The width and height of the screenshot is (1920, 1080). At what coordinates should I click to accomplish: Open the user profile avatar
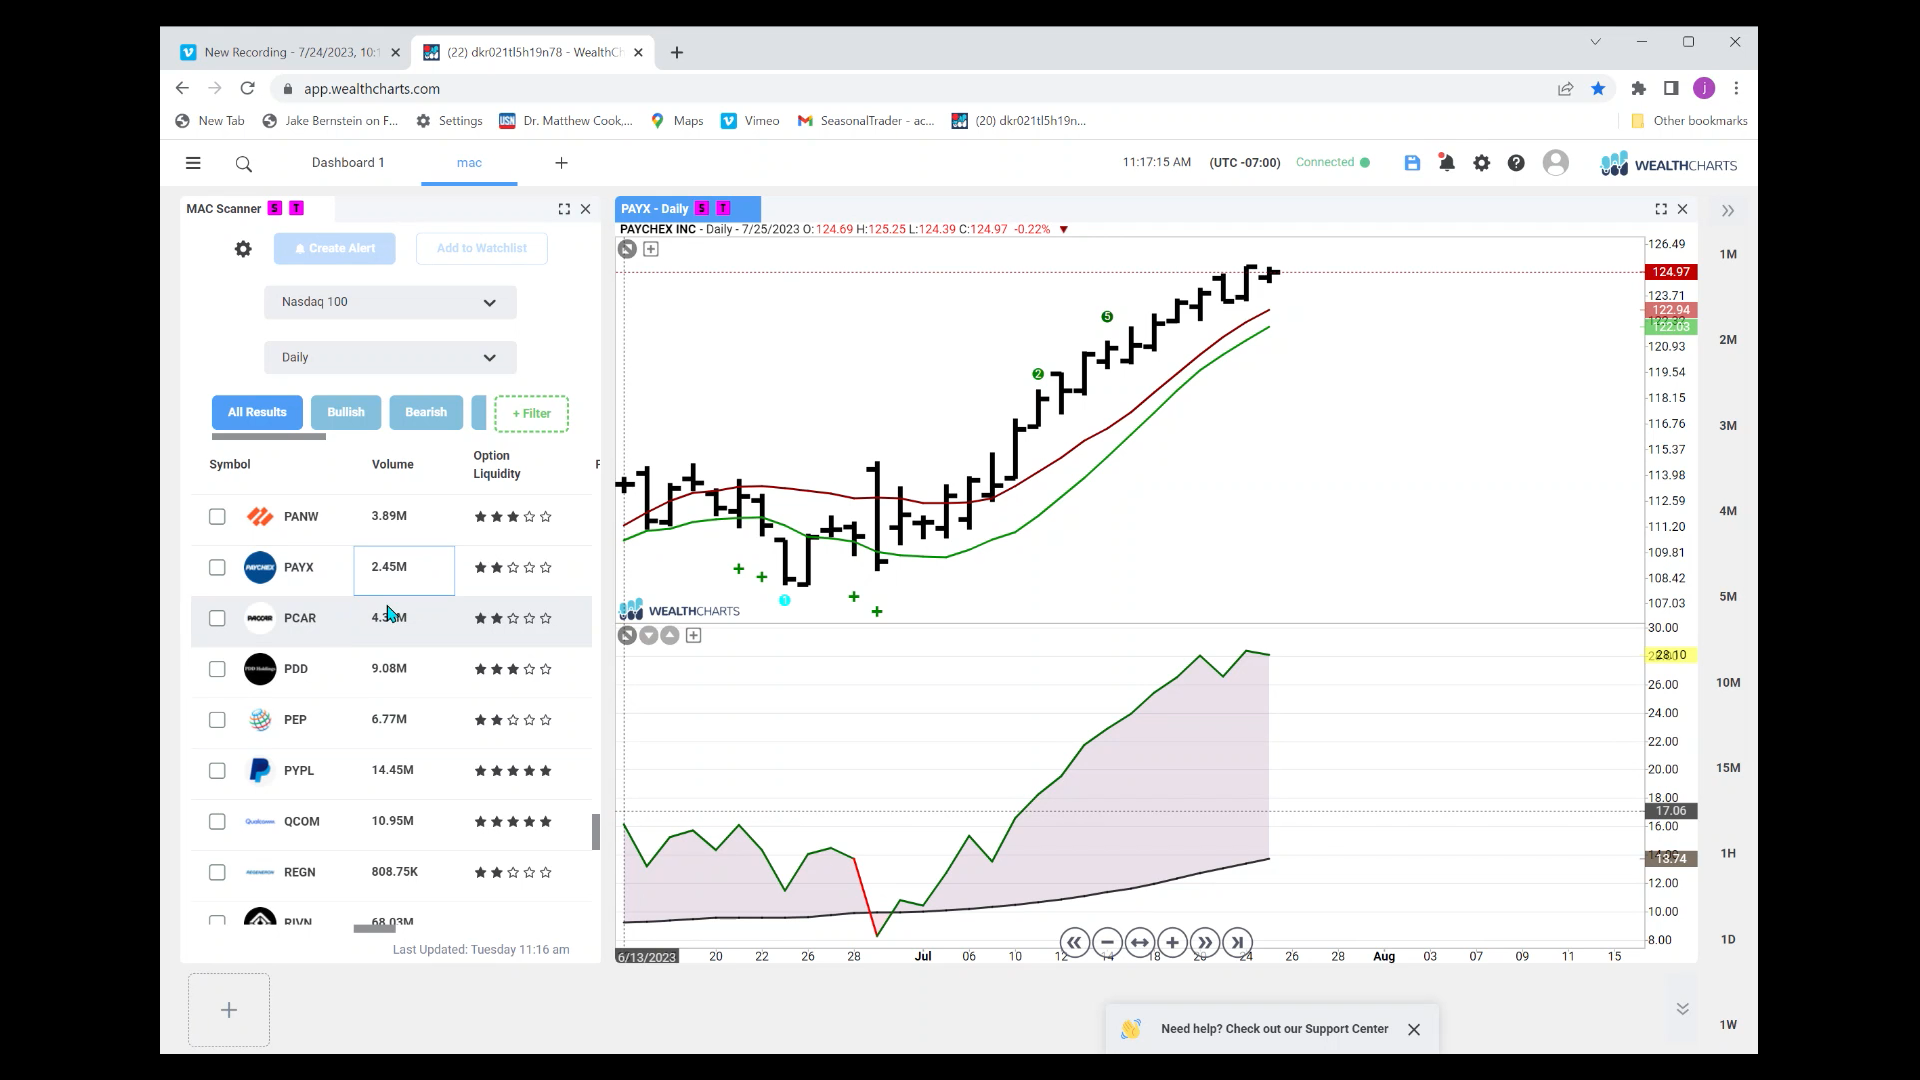pyautogui.click(x=1555, y=163)
